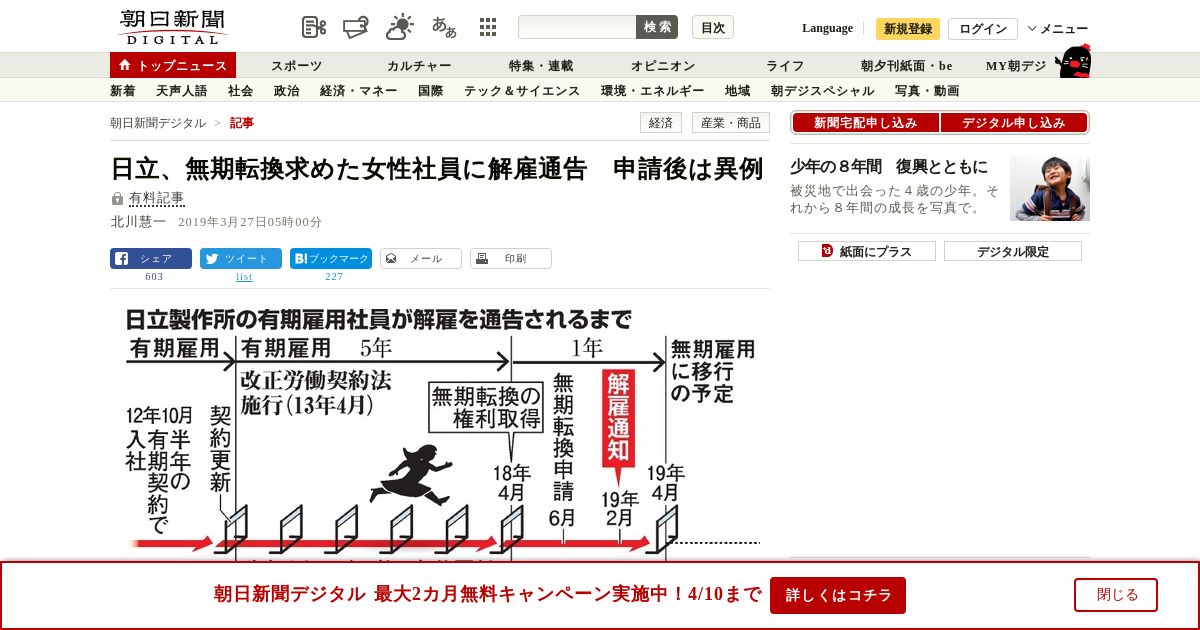The height and width of the screenshot is (630, 1200).
Task: Close the campaign banner with 閉じる
Action: [1116, 595]
